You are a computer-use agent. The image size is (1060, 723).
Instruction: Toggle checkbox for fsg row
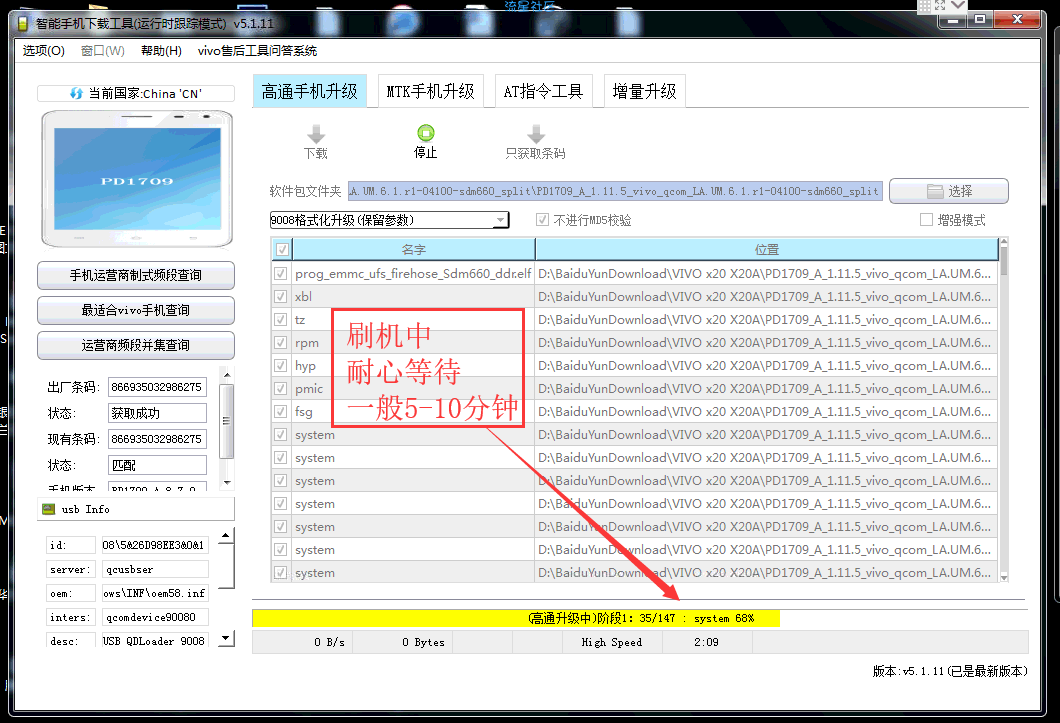[x=281, y=412]
